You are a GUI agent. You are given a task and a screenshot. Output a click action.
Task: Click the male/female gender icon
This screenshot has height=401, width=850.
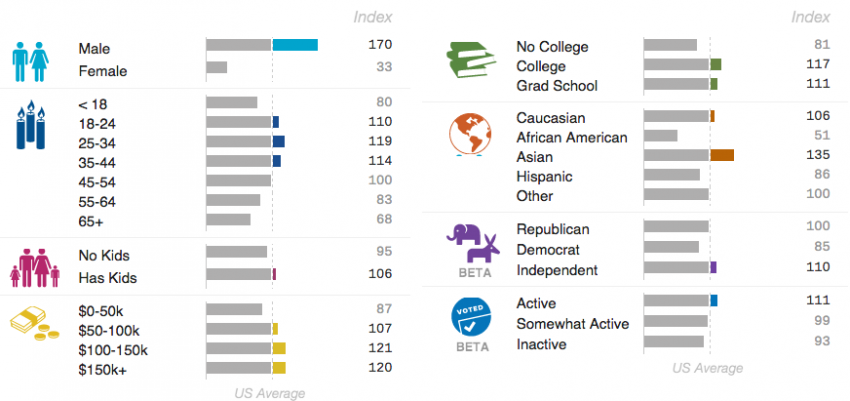coord(31,61)
